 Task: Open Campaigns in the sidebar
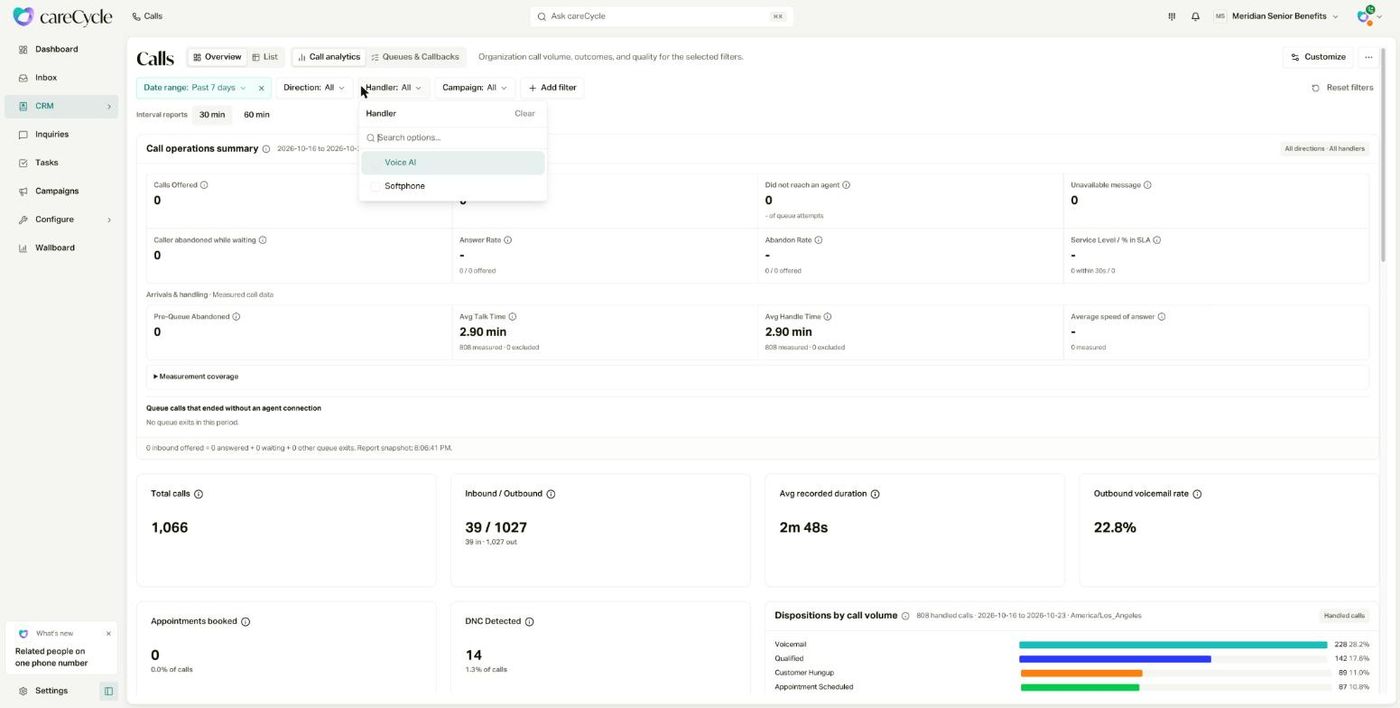point(61,191)
